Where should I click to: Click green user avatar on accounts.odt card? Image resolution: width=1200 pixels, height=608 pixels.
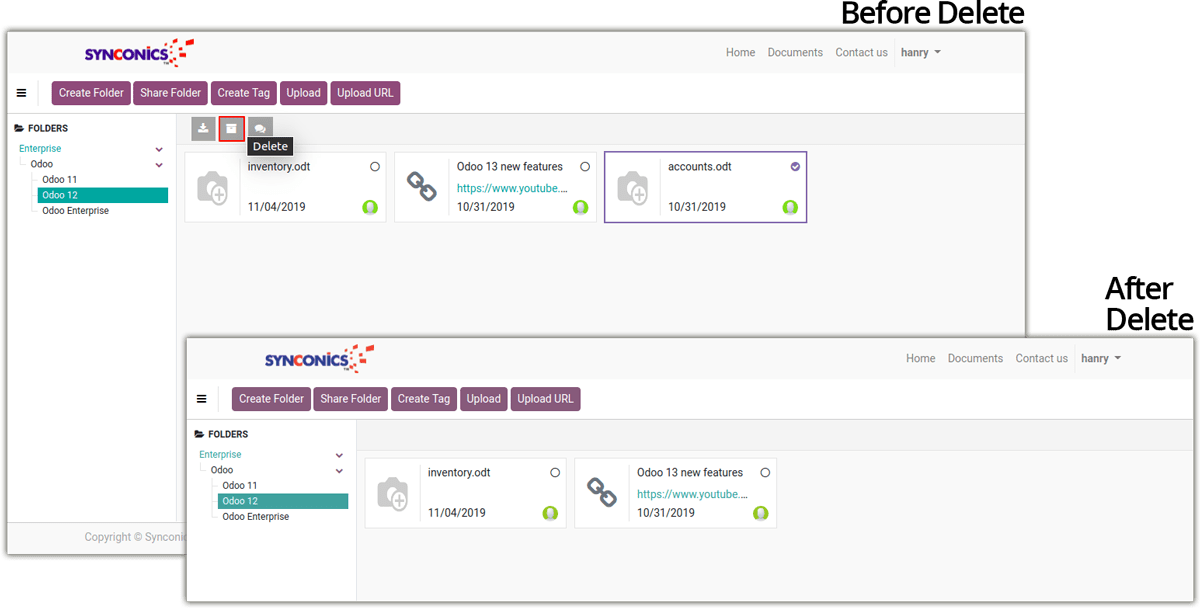(x=790, y=208)
